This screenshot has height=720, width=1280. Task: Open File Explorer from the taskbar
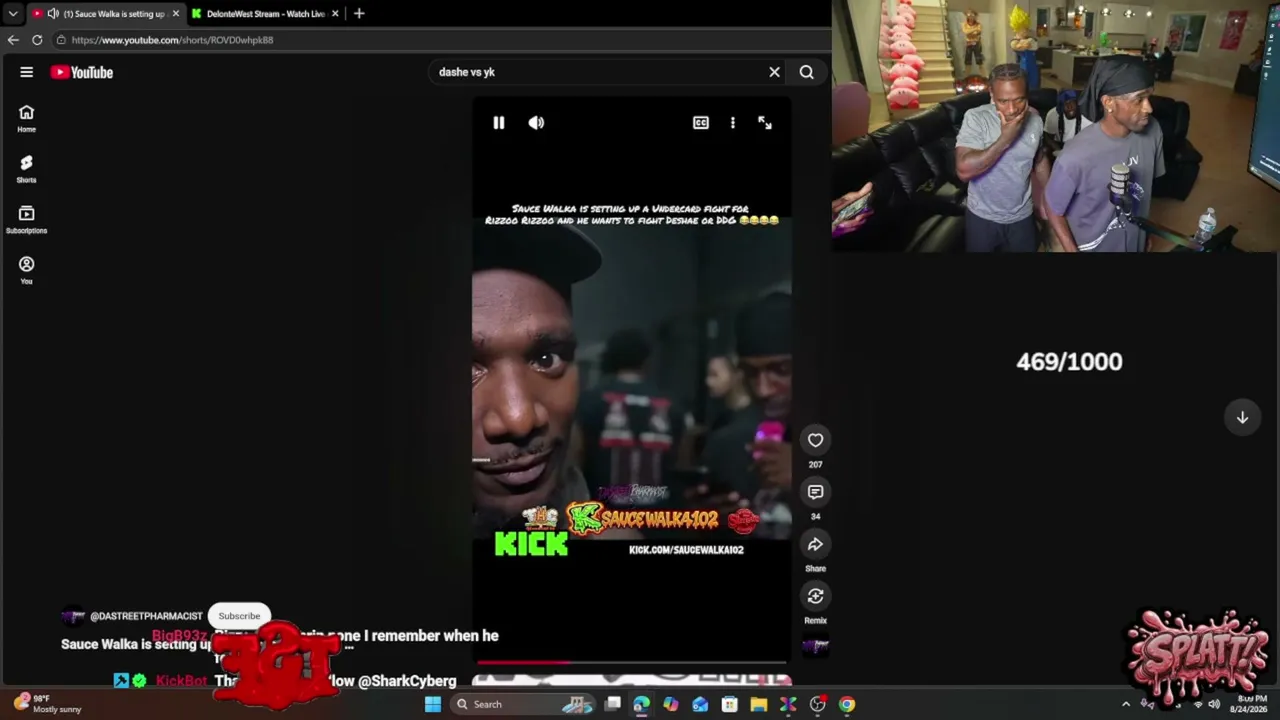coord(759,704)
